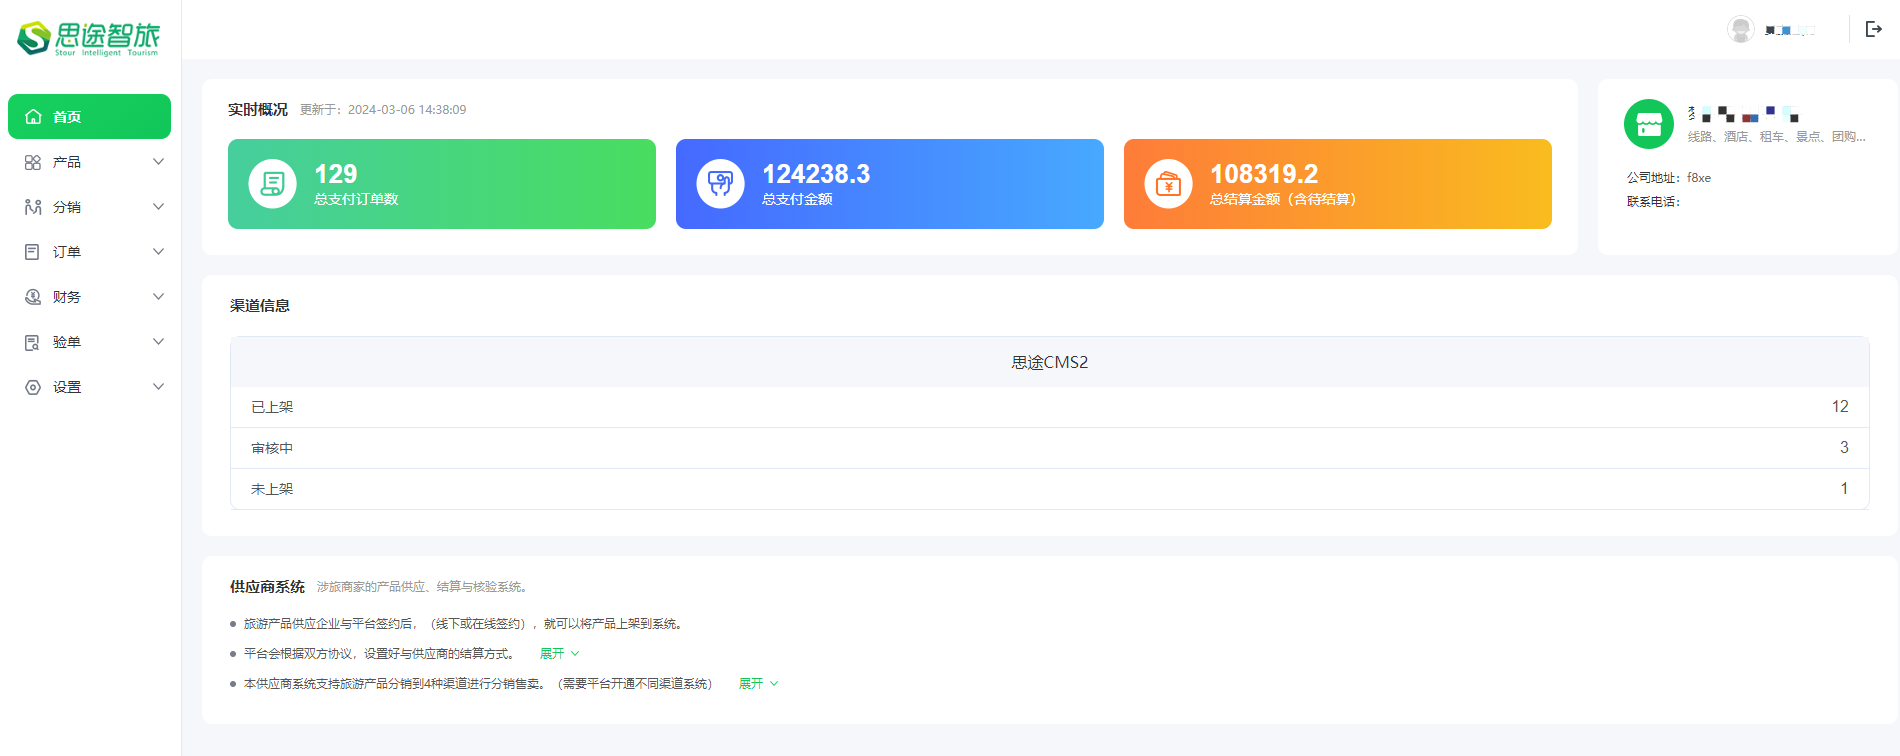
Task: Expand the 设置 menu chevron
Action: coord(158,387)
